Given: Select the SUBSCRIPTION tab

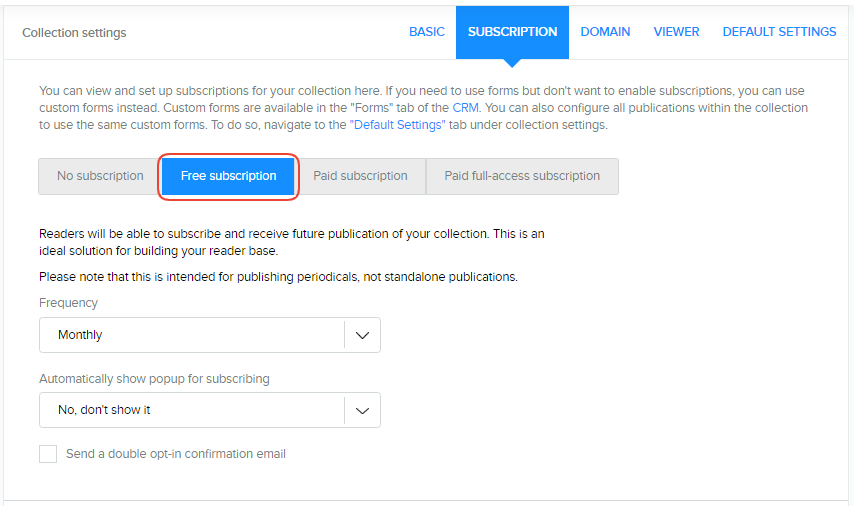Looking at the screenshot, I should click(512, 32).
